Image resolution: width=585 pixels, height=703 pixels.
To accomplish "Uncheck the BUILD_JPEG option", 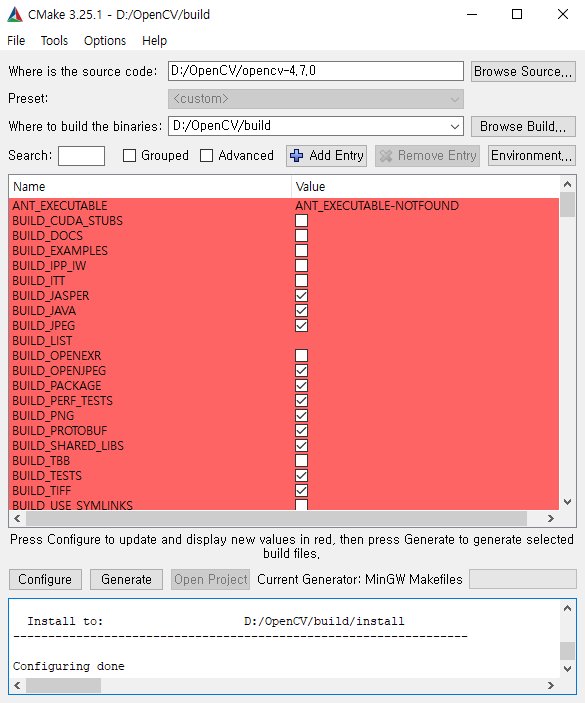I will (302, 325).
